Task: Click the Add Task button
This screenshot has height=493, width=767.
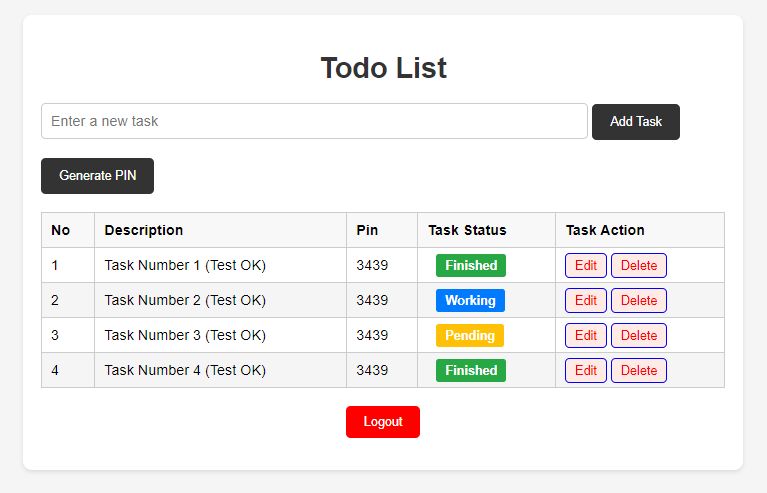Action: [635, 122]
